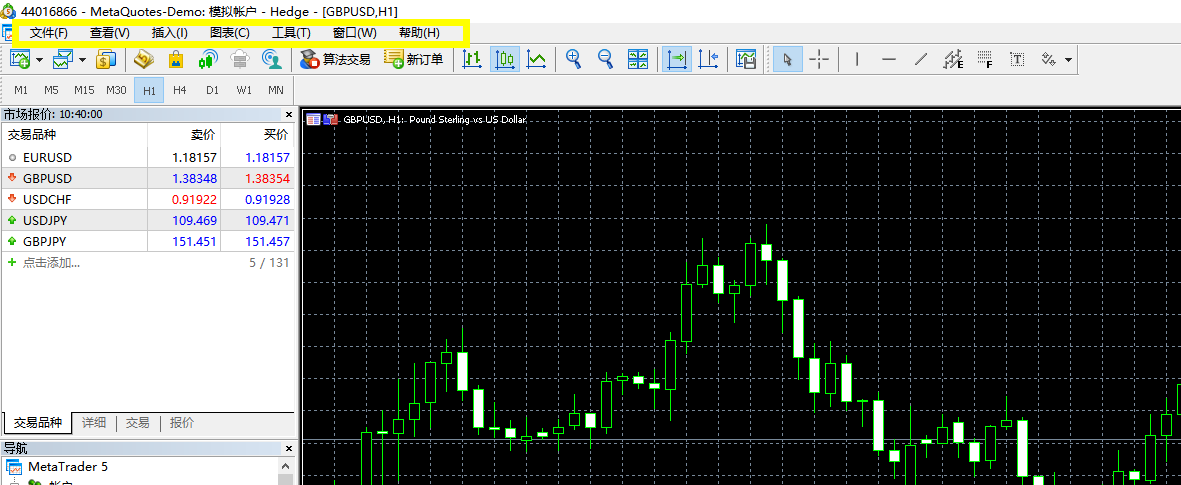This screenshot has height=485, width=1181.
Task: Switch chart to bar chart display
Action: coord(472,60)
